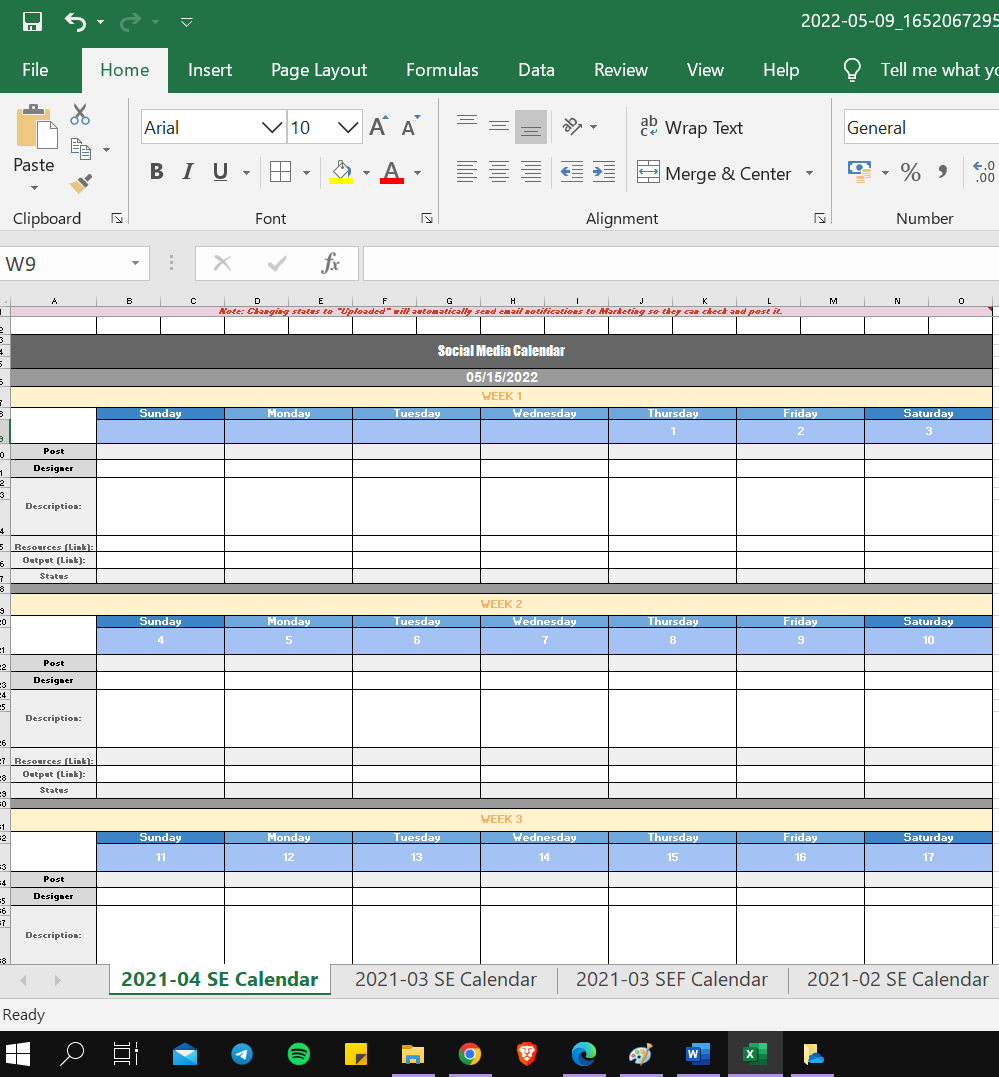Click the Merge & Center button

coord(714,173)
